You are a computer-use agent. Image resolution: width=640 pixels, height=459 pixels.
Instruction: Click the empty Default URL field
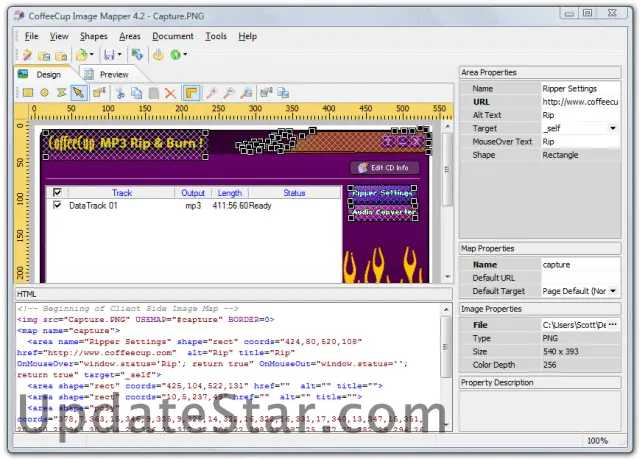click(580, 278)
